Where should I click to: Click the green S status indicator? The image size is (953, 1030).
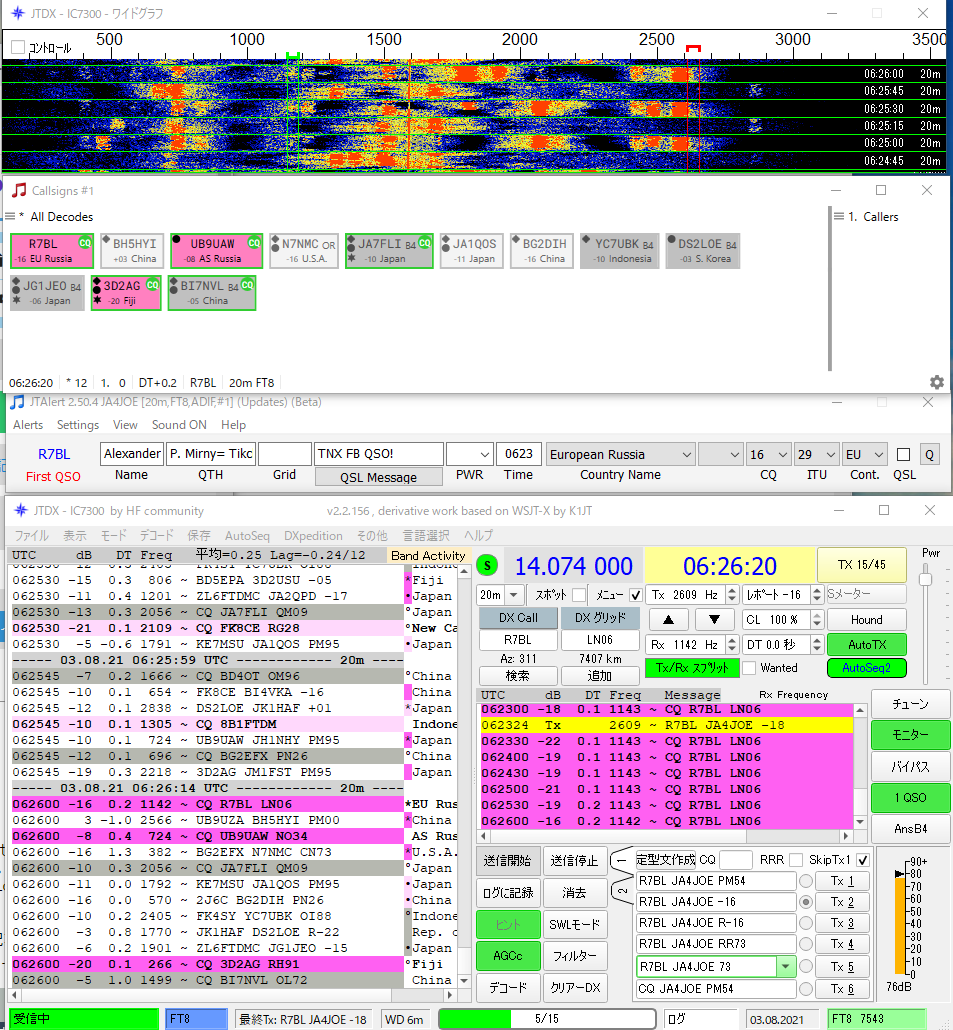[487, 566]
